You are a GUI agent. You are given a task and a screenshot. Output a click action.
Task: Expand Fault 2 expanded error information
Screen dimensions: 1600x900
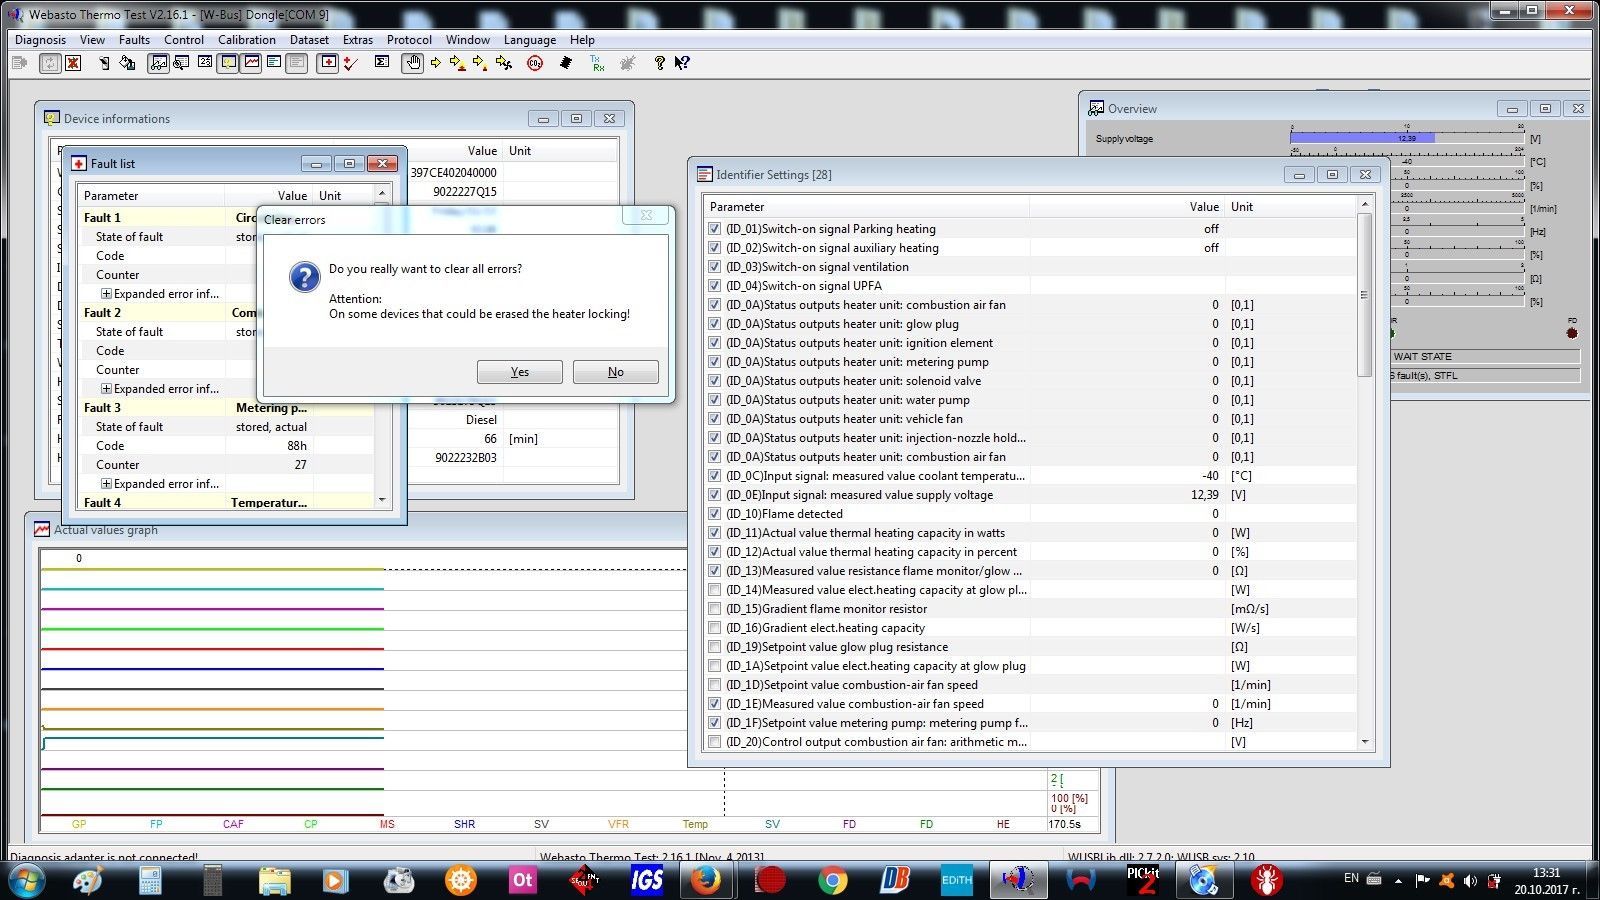[x=106, y=389]
